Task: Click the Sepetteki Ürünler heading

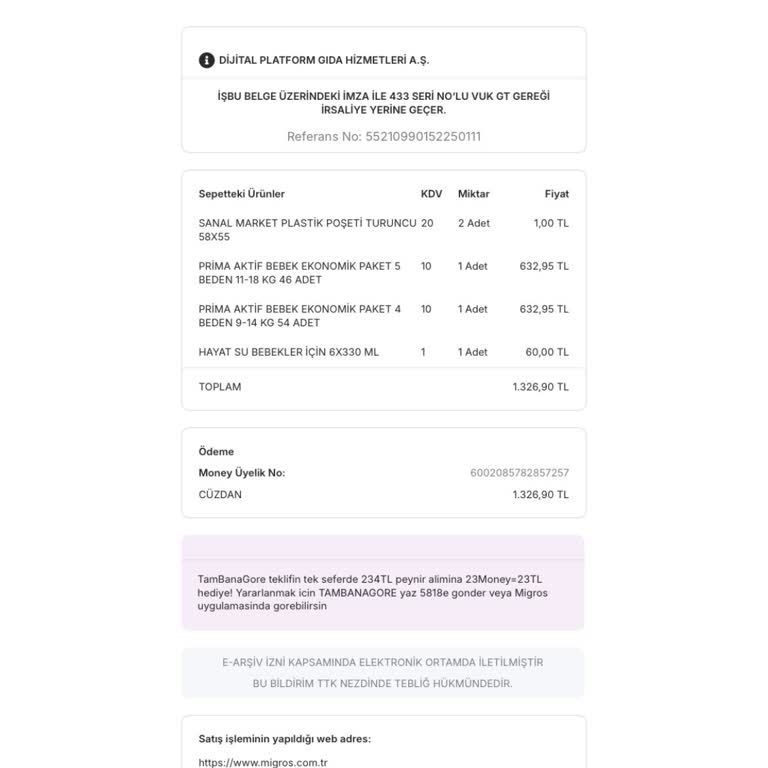Action: click(x=241, y=194)
